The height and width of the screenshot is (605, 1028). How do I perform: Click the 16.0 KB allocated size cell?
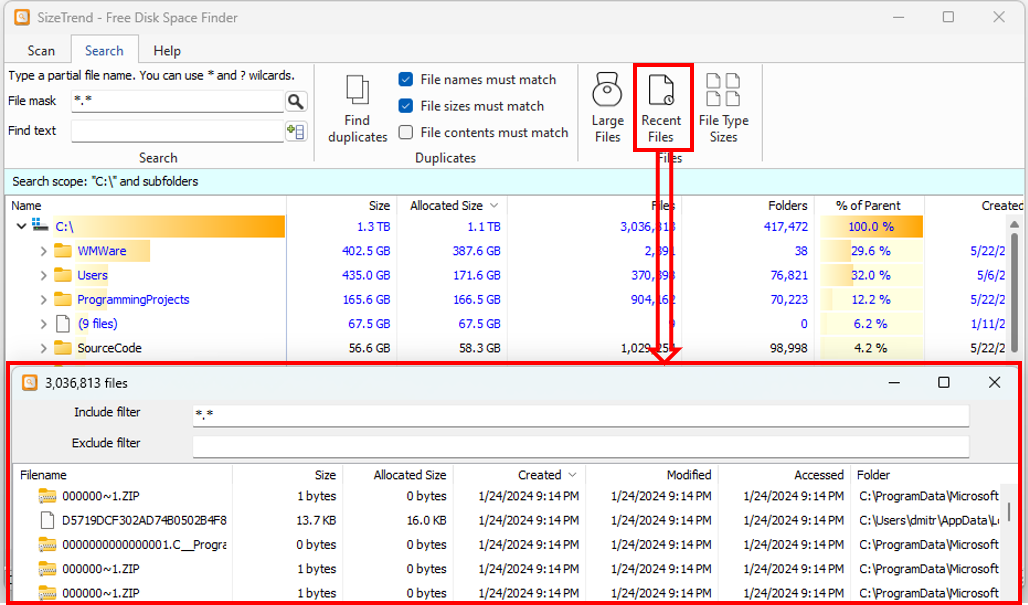(426, 520)
